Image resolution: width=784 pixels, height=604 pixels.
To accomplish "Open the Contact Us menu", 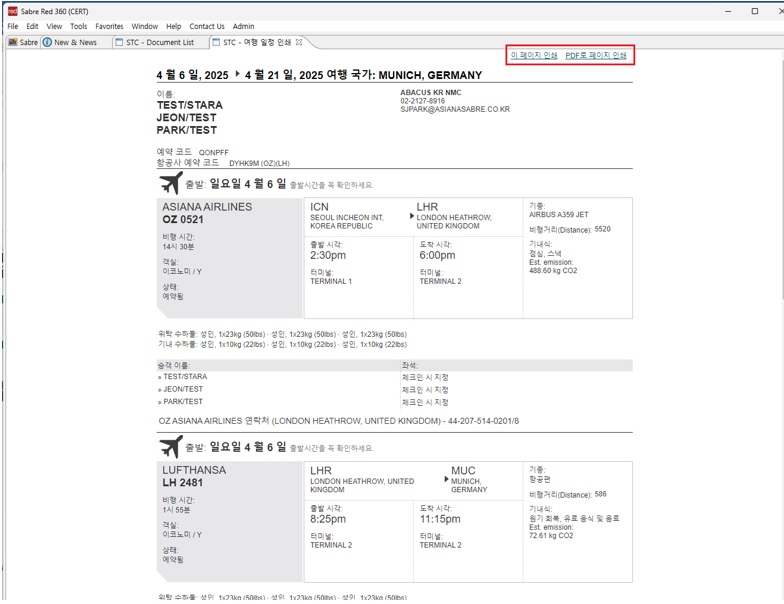I will [206, 26].
